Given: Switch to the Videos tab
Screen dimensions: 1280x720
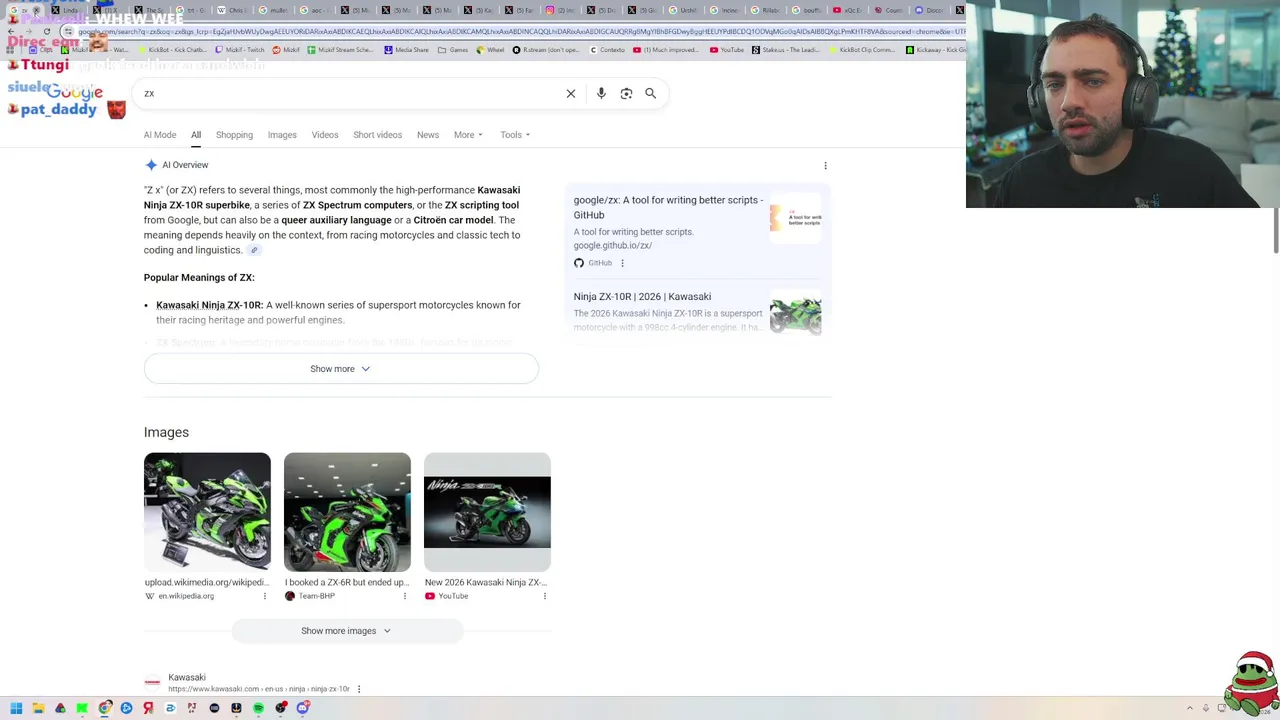Looking at the screenshot, I should 325,135.
